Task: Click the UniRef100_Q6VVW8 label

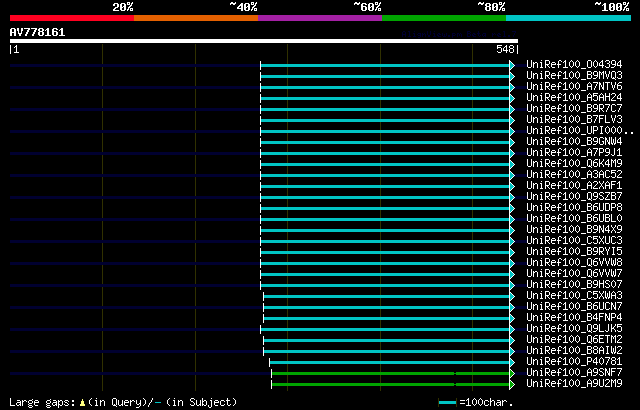Action: click(x=574, y=263)
